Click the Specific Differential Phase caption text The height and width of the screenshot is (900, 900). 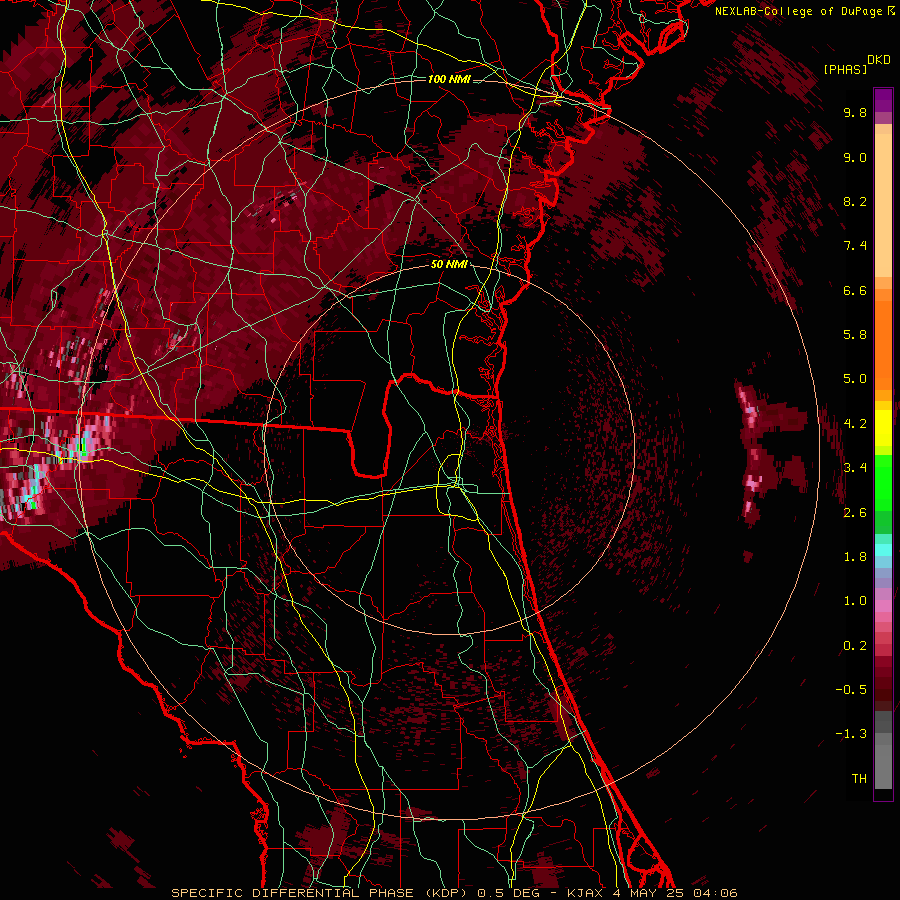point(321,893)
